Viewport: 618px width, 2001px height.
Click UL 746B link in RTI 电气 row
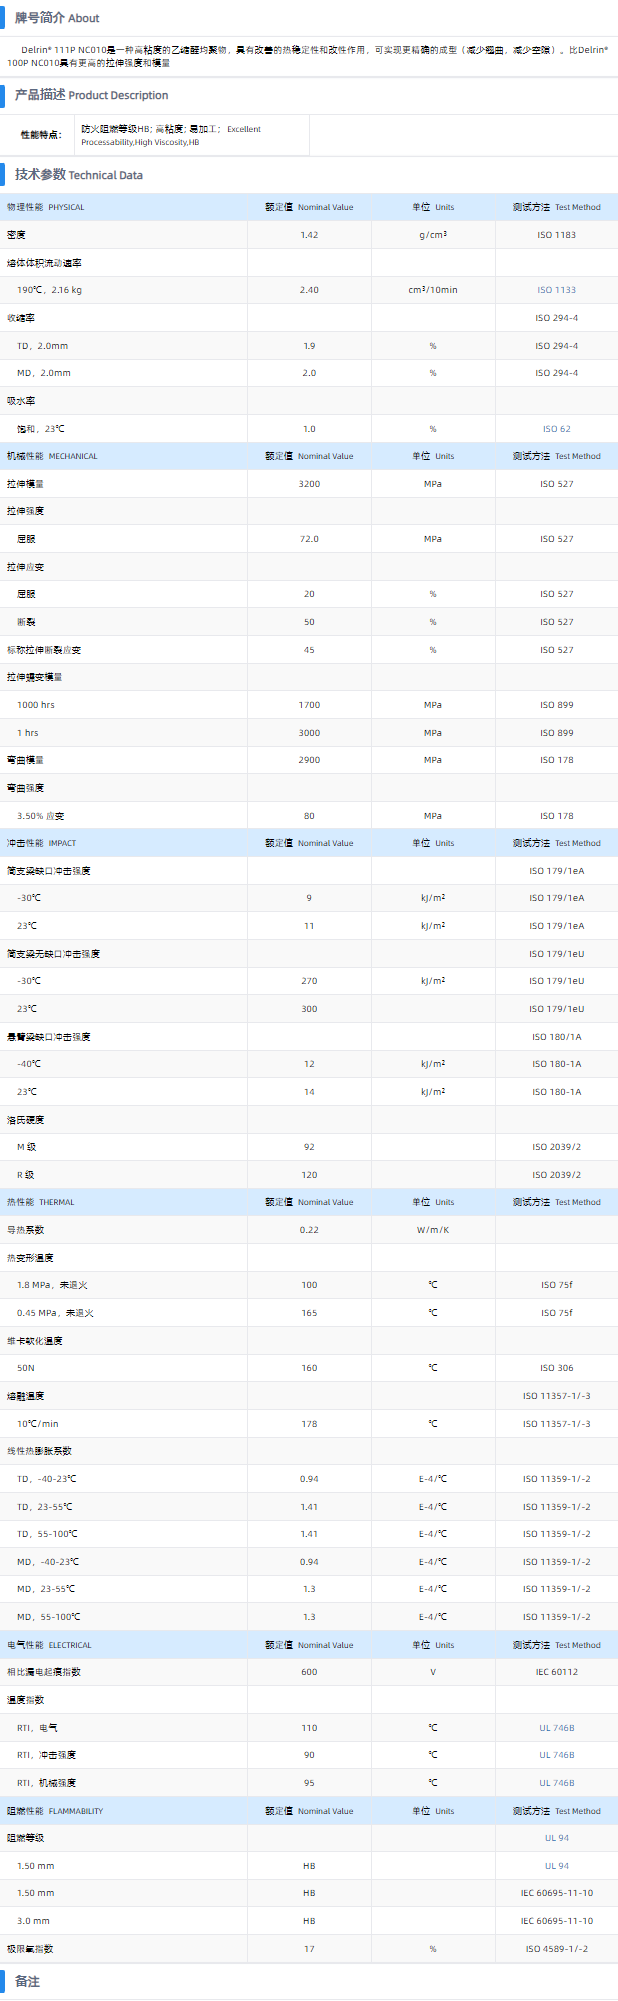(556, 1728)
